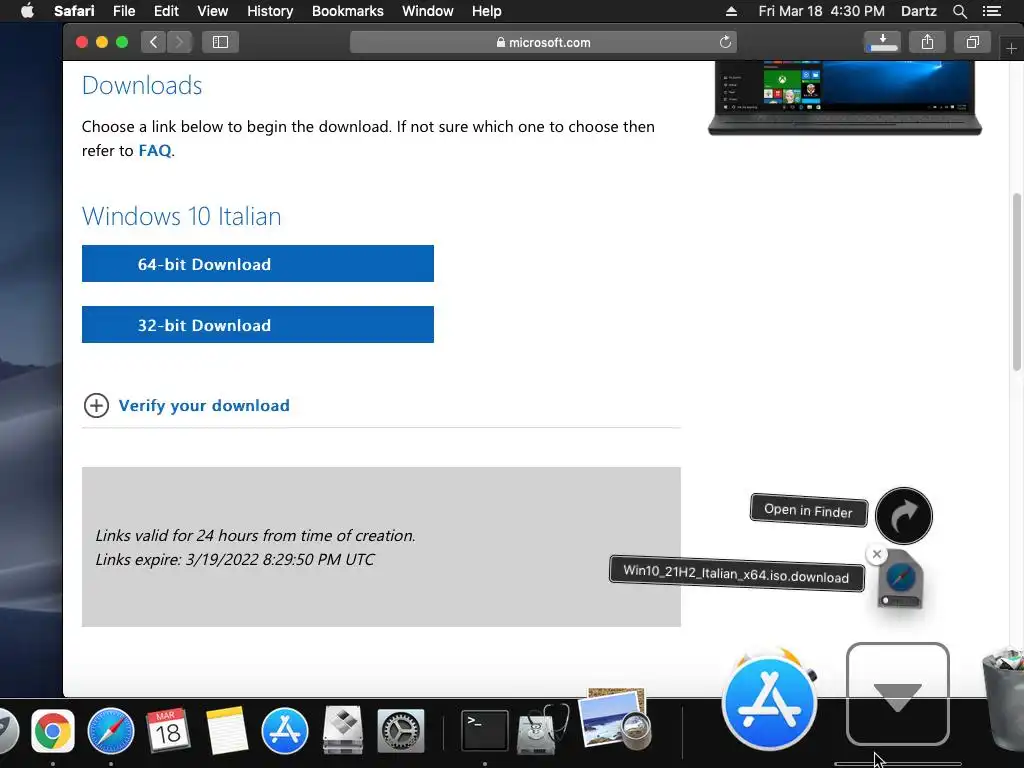Follow the FAQ link
The image size is (1024, 768).
(x=155, y=151)
